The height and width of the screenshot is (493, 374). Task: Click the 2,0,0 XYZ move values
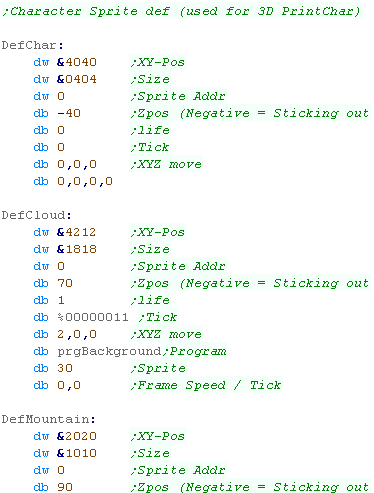tap(77, 334)
